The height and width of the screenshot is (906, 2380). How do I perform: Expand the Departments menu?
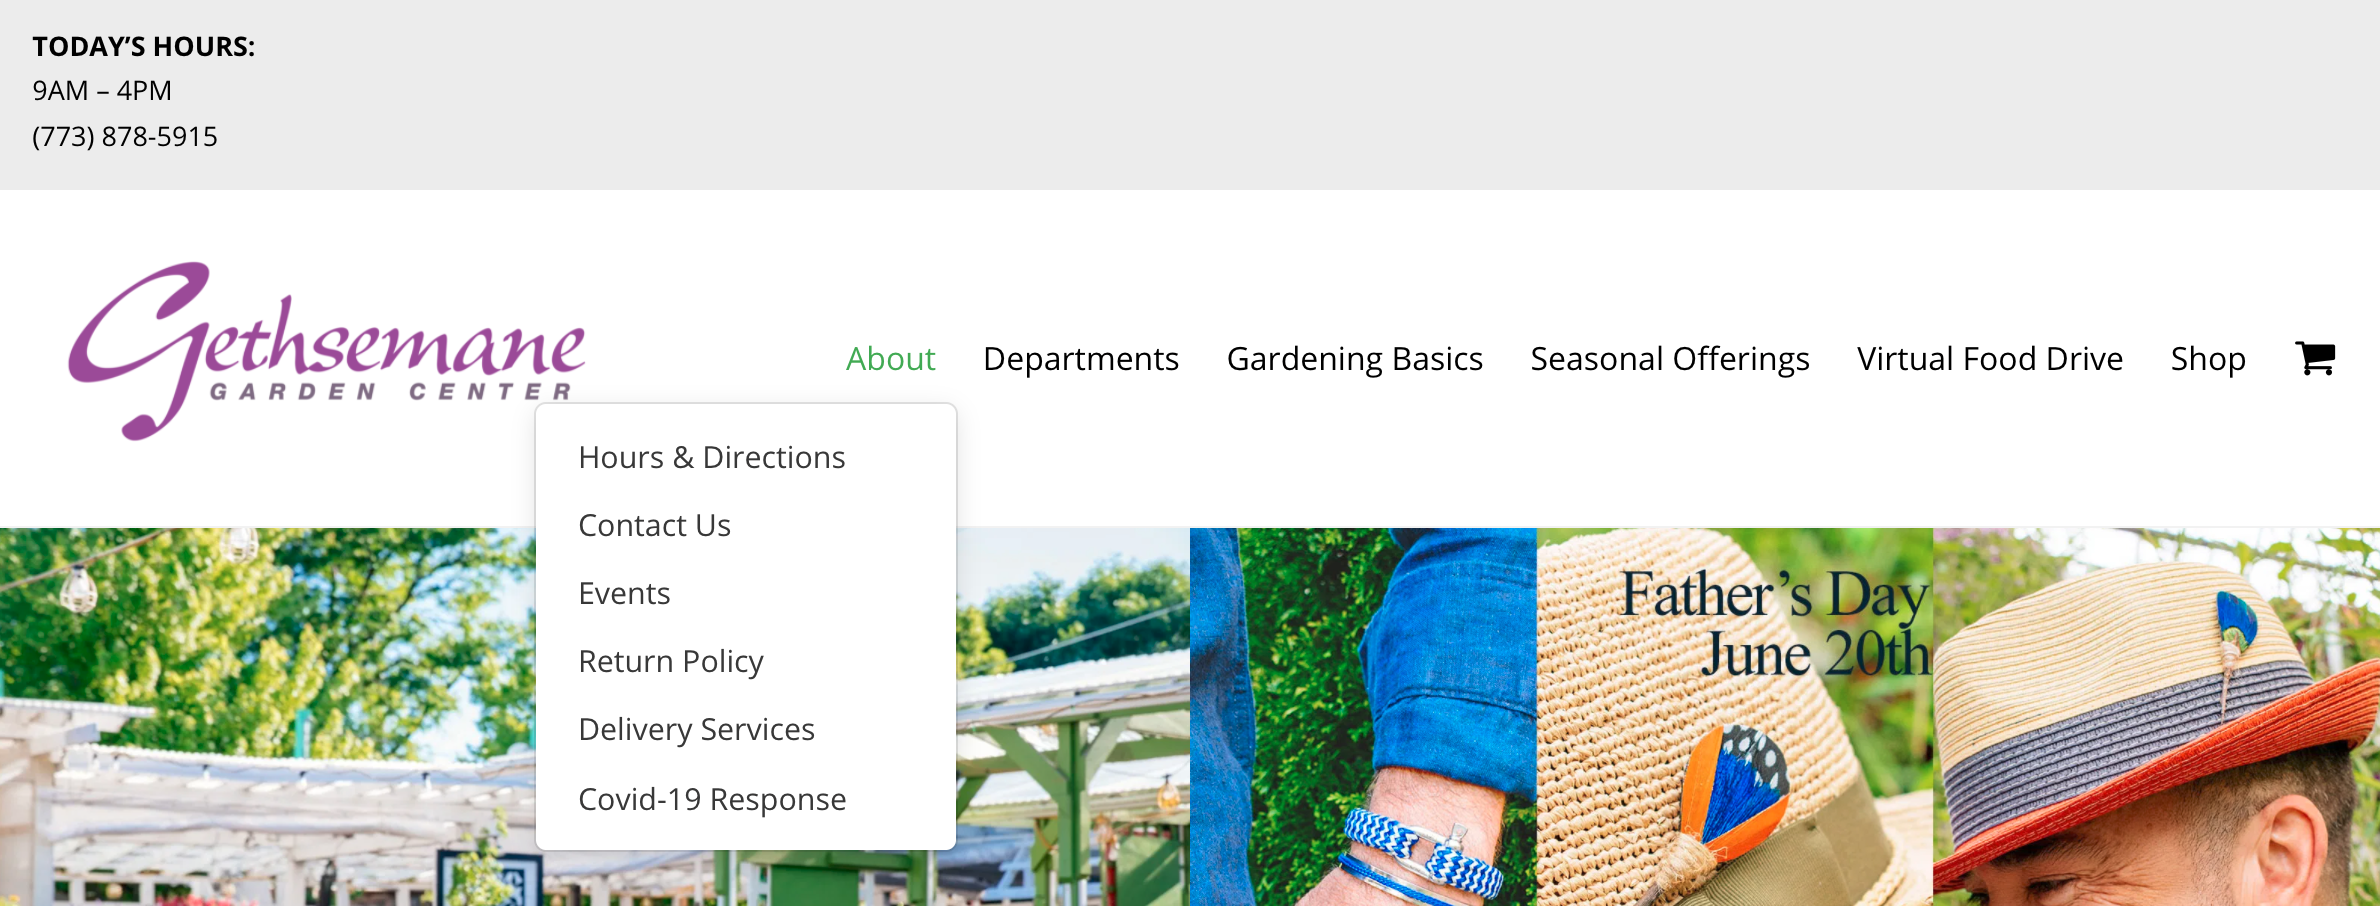tap(1081, 359)
